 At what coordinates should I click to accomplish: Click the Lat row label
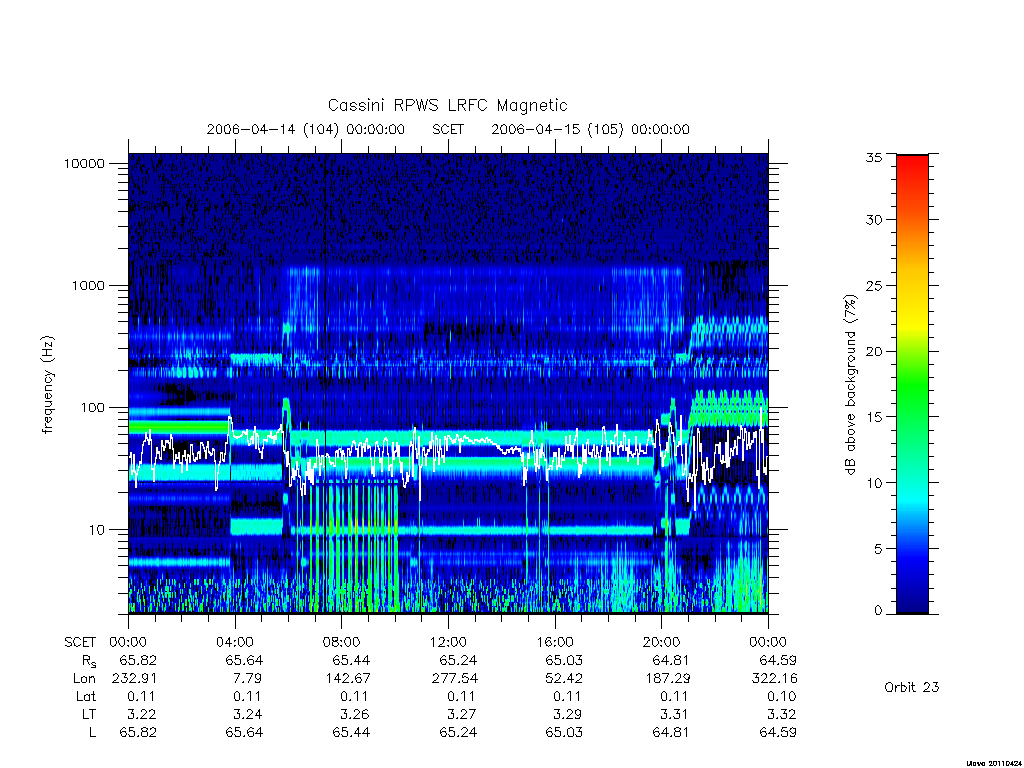coord(86,696)
